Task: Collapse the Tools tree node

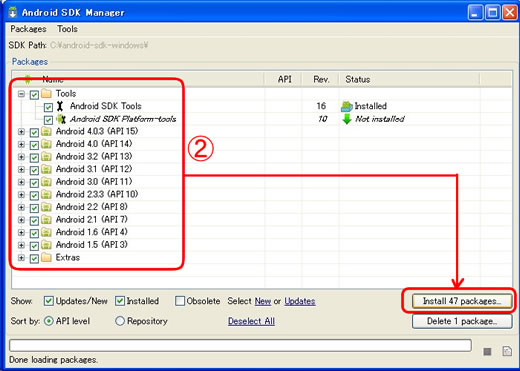Action: click(21, 94)
